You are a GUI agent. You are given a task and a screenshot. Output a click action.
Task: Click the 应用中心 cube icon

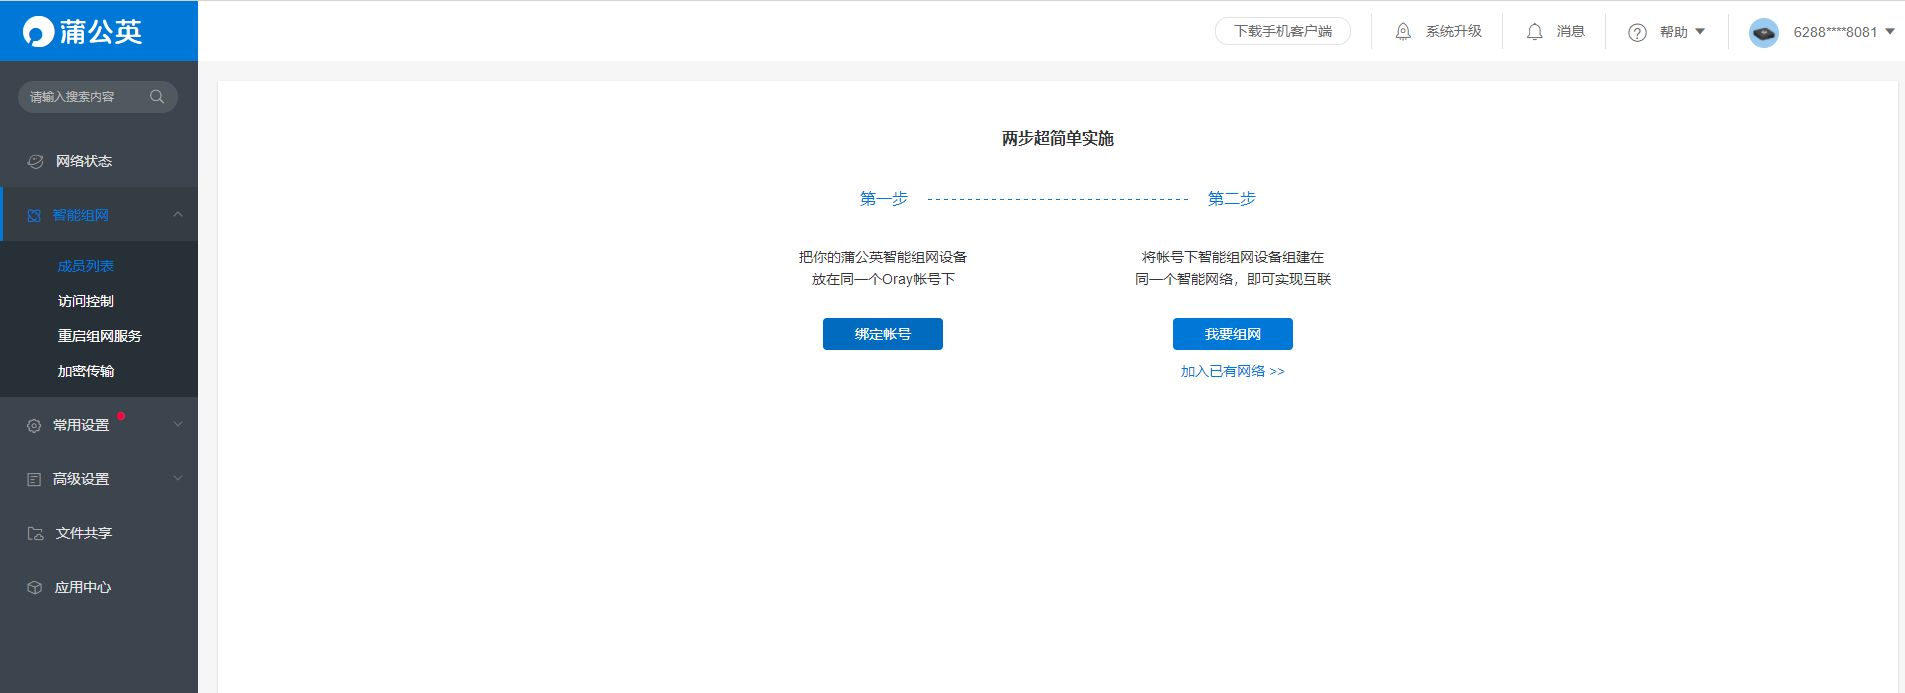point(34,587)
